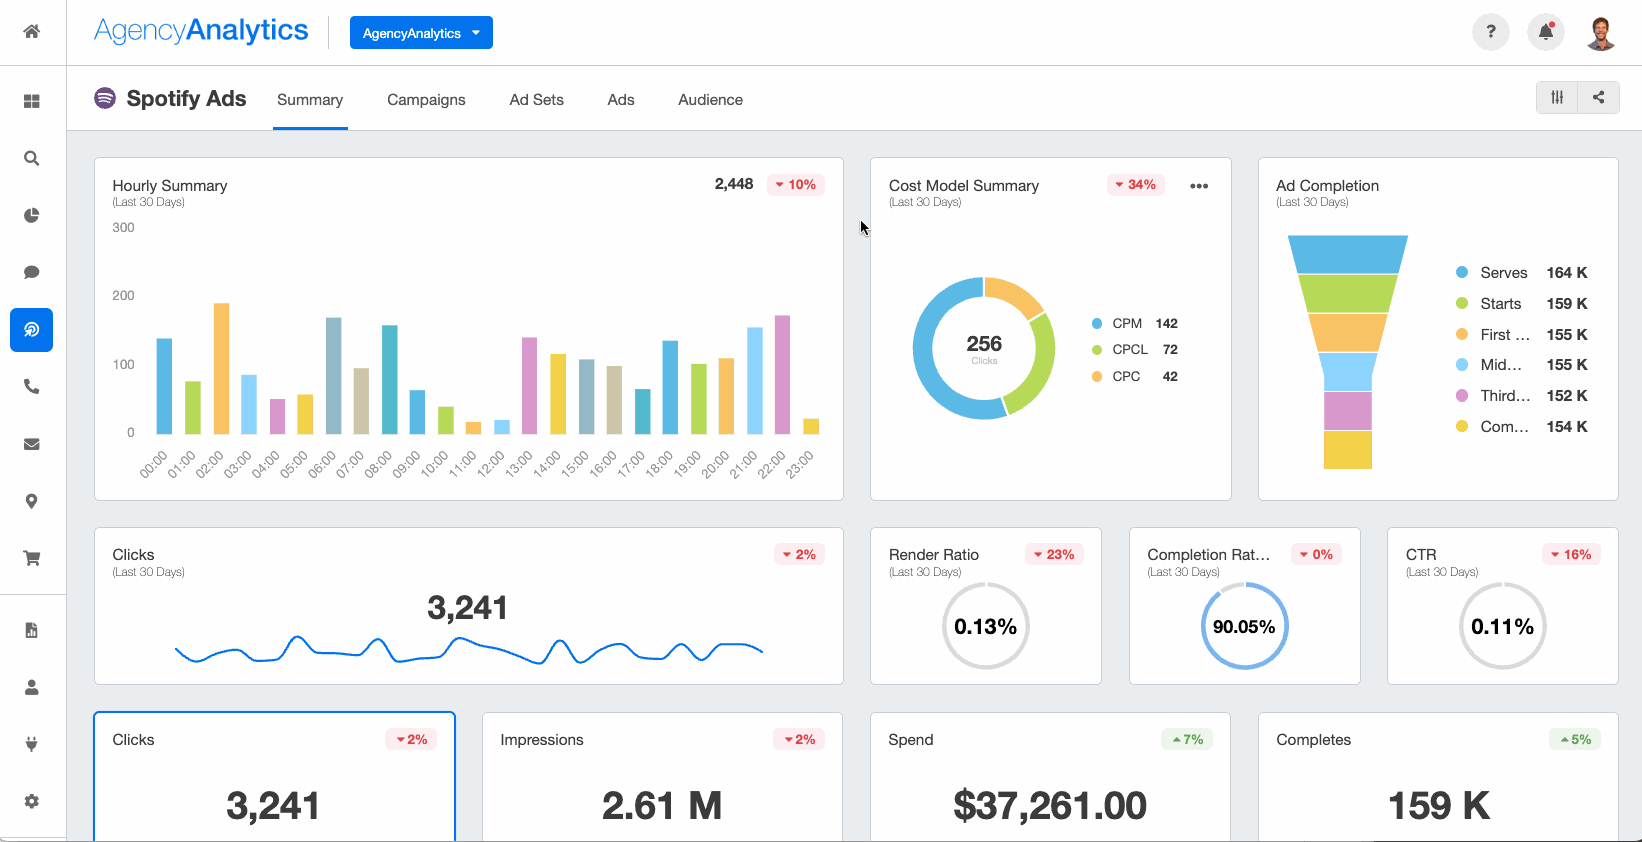Image resolution: width=1642 pixels, height=842 pixels.
Task: Open the dashboard settings sliders button
Action: pos(1557,97)
